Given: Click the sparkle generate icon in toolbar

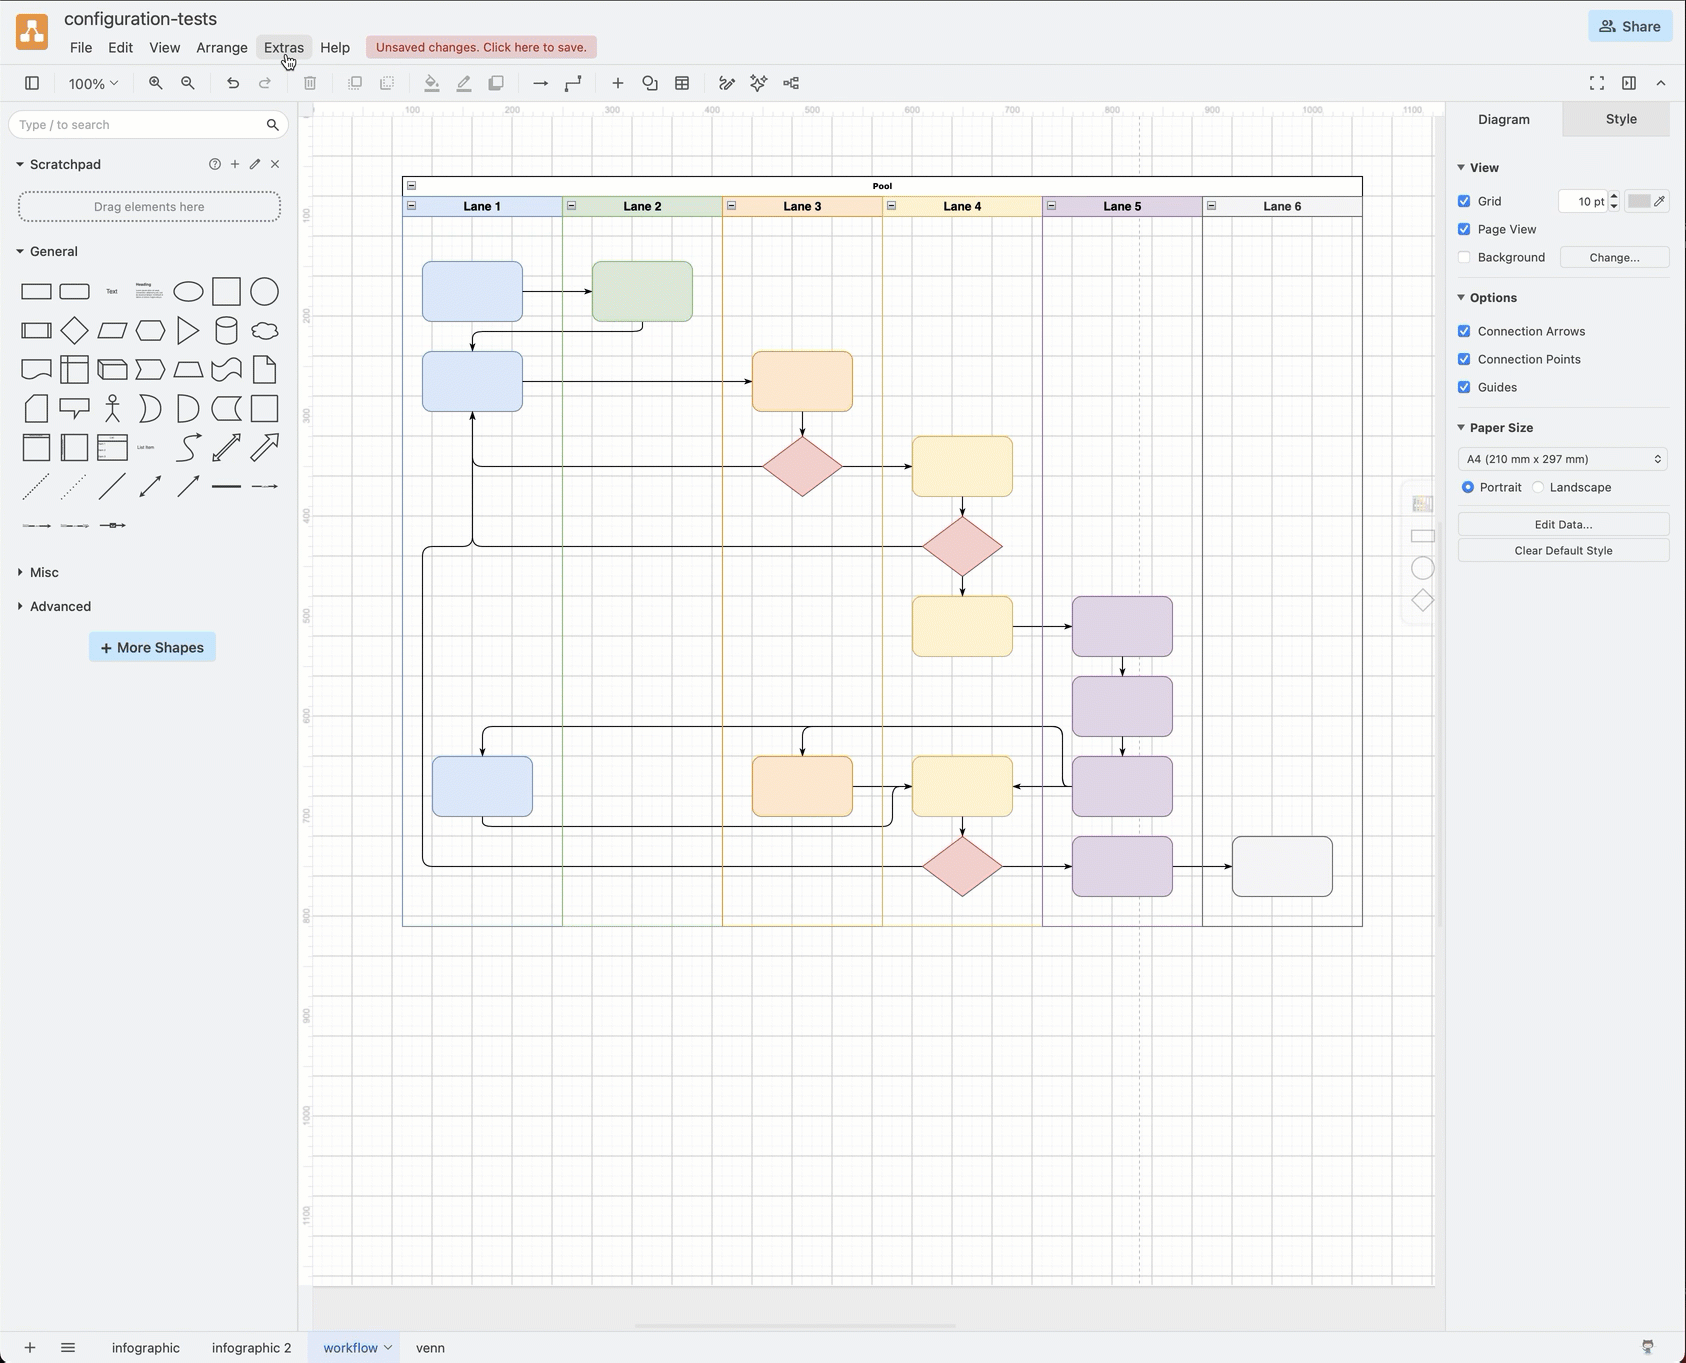Looking at the screenshot, I should 759,83.
